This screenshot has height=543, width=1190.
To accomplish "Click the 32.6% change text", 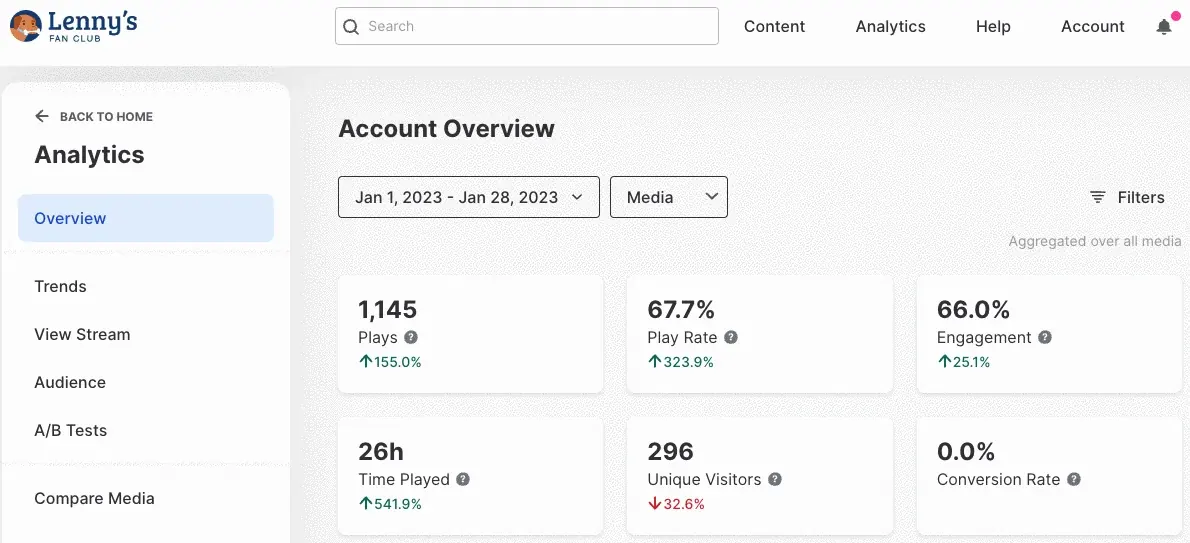I will click(684, 504).
